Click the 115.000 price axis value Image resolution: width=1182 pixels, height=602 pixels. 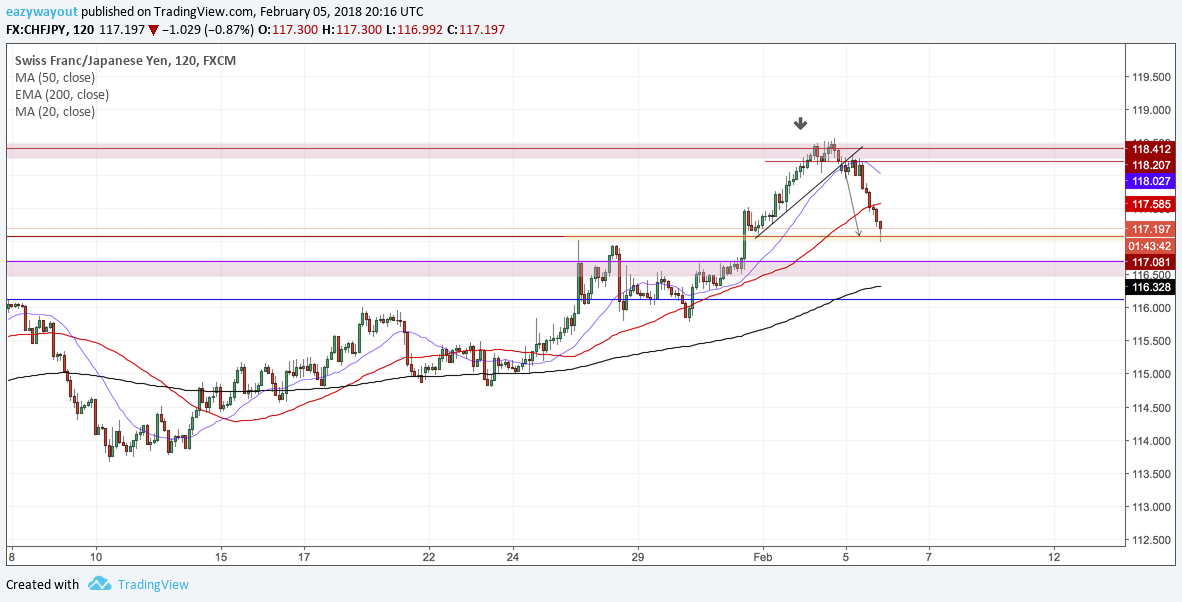pos(1153,374)
